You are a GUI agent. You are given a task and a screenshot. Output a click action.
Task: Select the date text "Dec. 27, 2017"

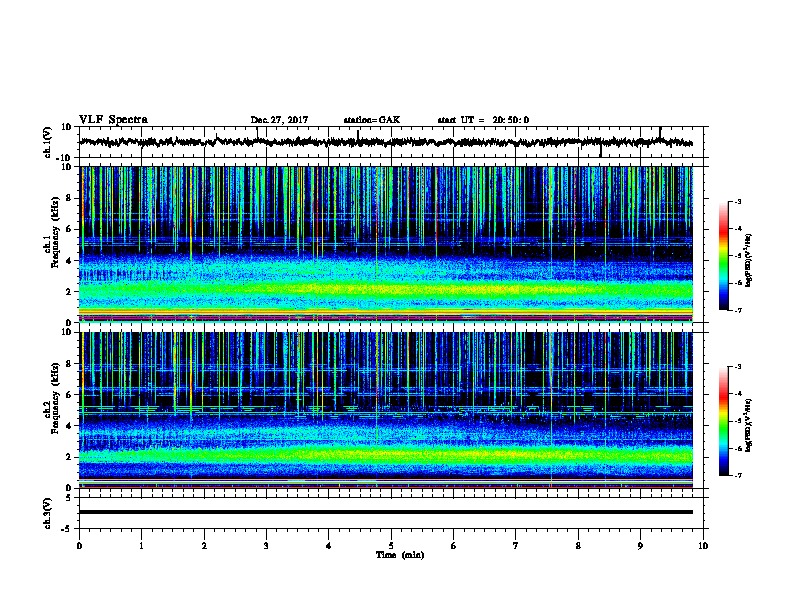click(x=279, y=120)
